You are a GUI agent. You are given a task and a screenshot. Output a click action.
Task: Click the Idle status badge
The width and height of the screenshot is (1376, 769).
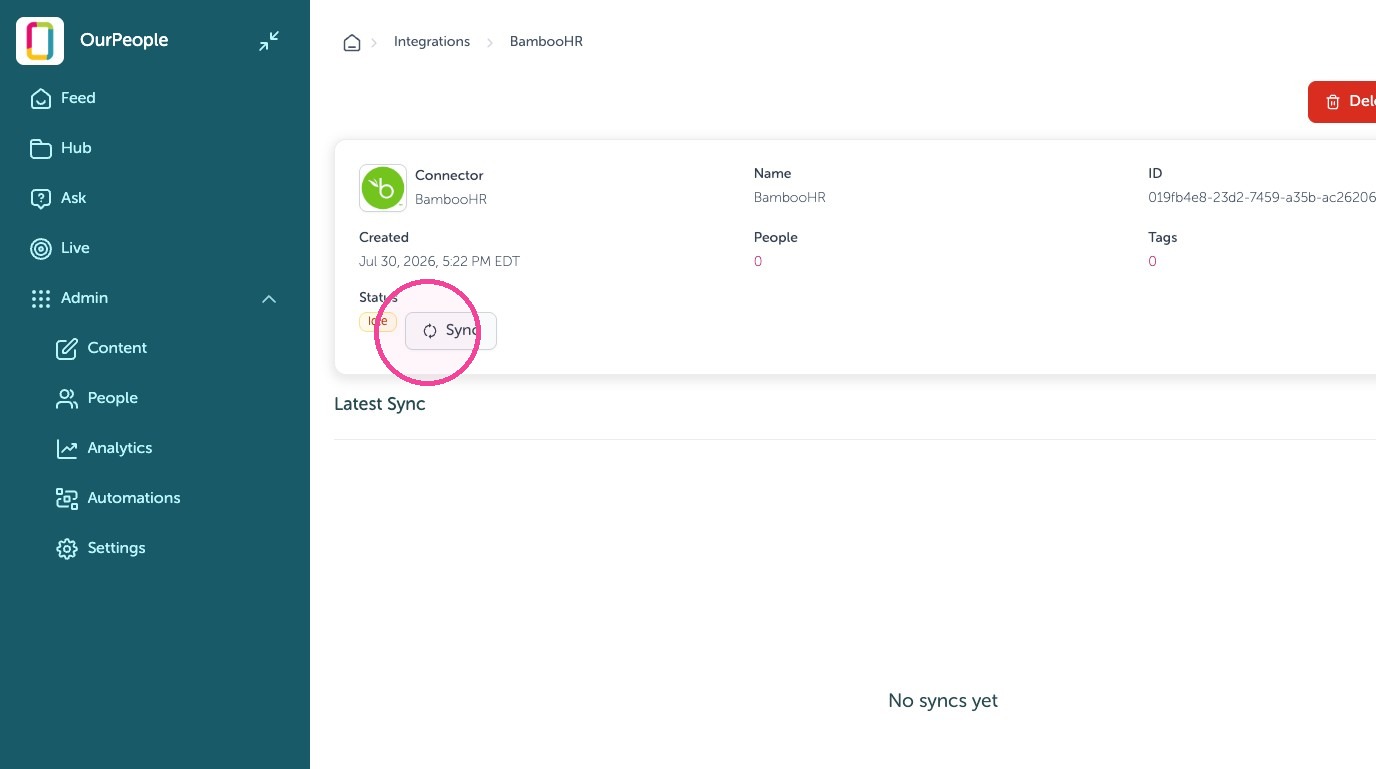pyautogui.click(x=378, y=322)
